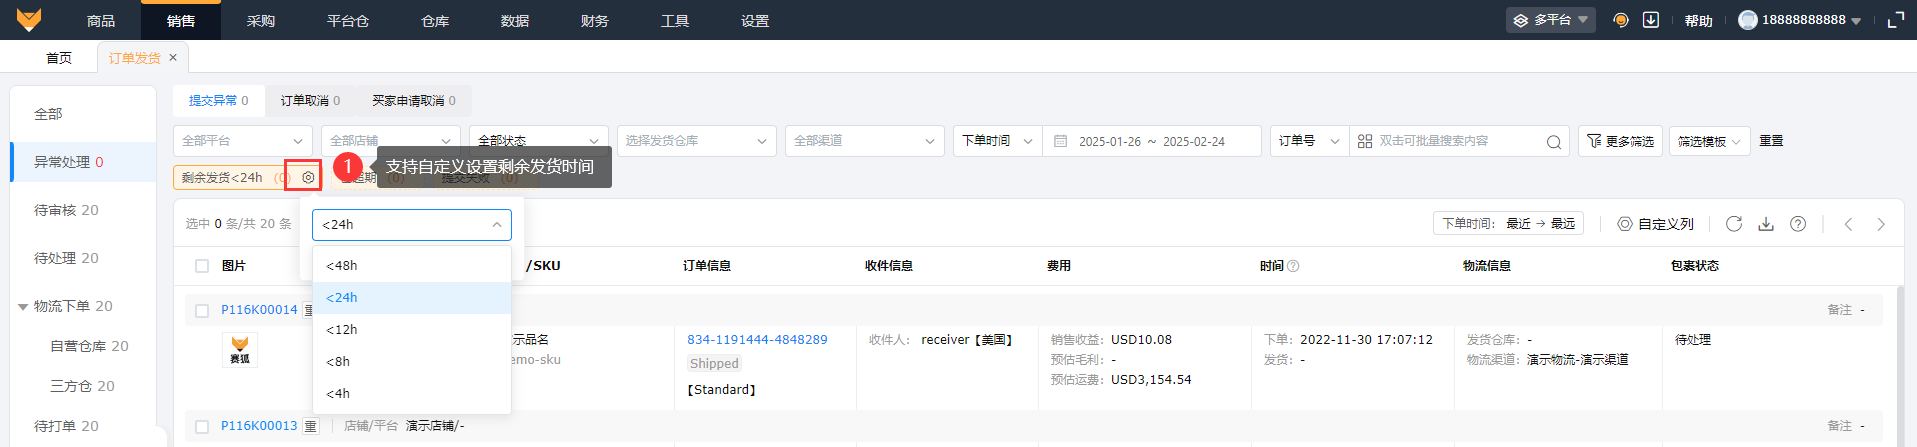Choose <48h from the dropdown list

(412, 266)
